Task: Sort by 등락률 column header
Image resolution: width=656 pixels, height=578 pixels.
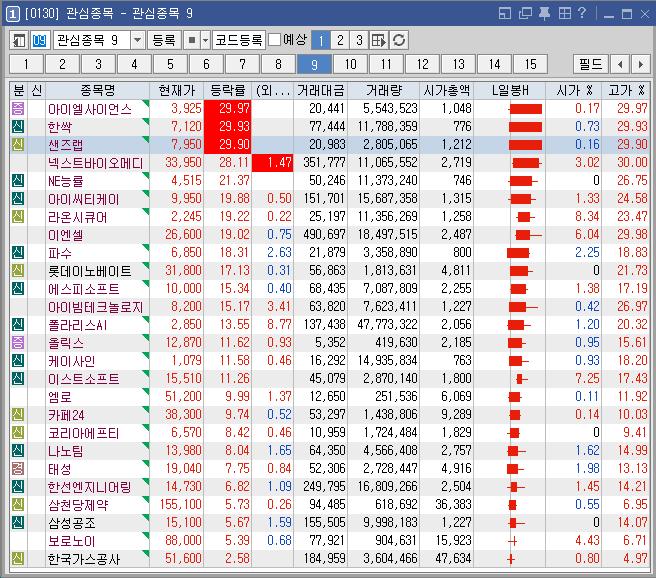Action: click(x=228, y=90)
